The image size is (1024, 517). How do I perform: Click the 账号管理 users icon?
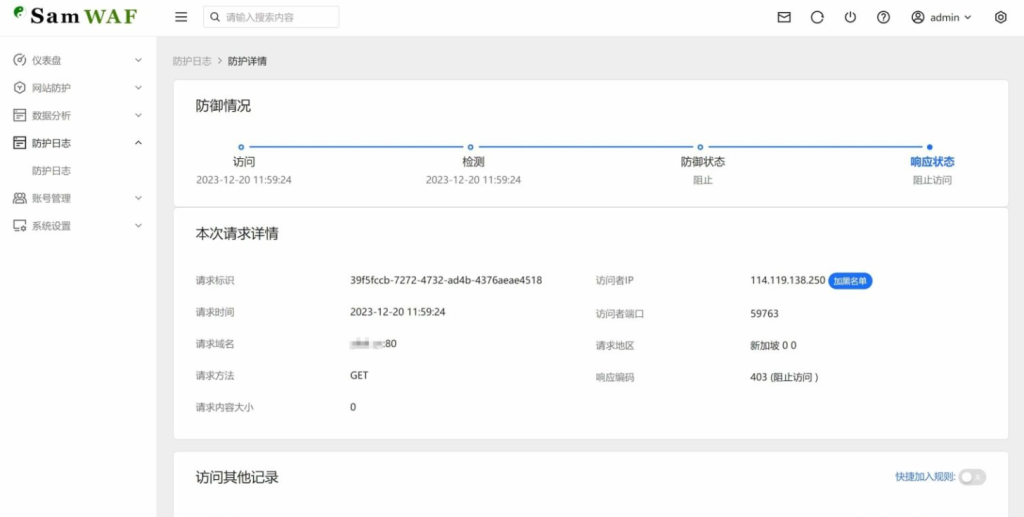point(20,198)
